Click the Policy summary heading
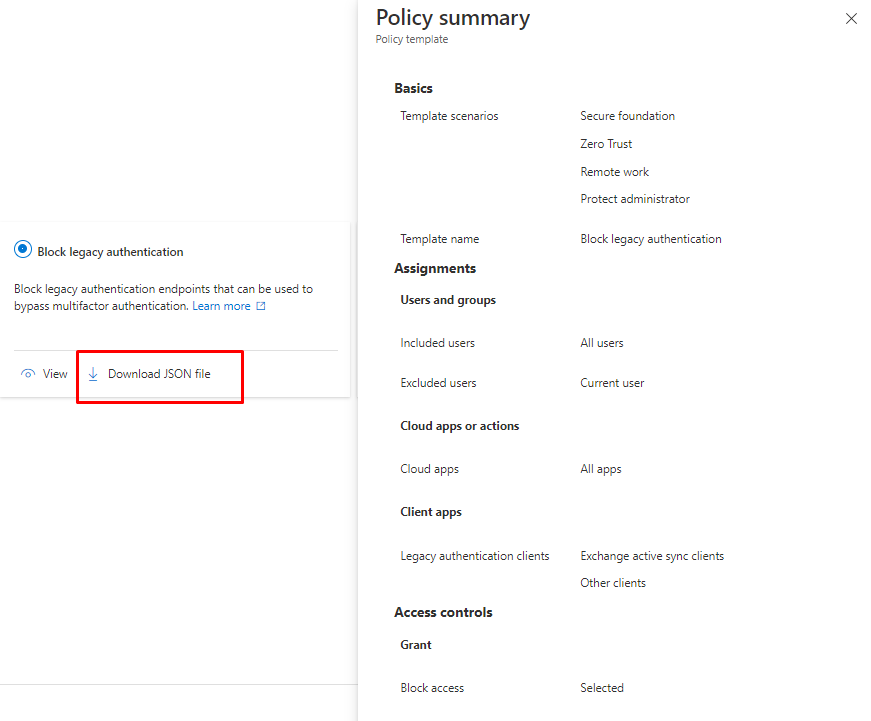 452,18
